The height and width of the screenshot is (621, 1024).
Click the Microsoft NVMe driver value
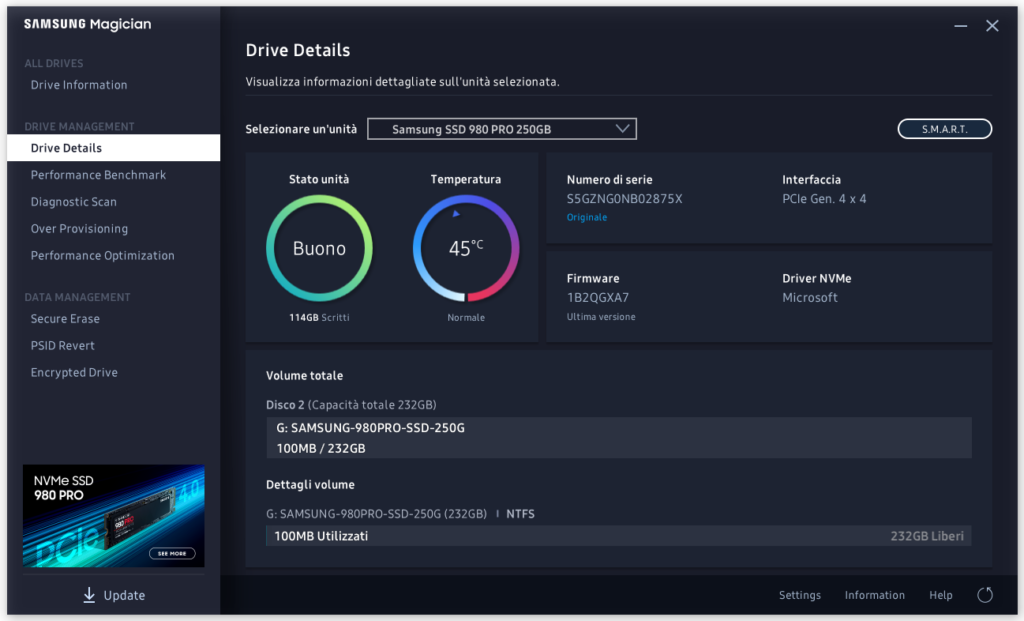click(810, 297)
